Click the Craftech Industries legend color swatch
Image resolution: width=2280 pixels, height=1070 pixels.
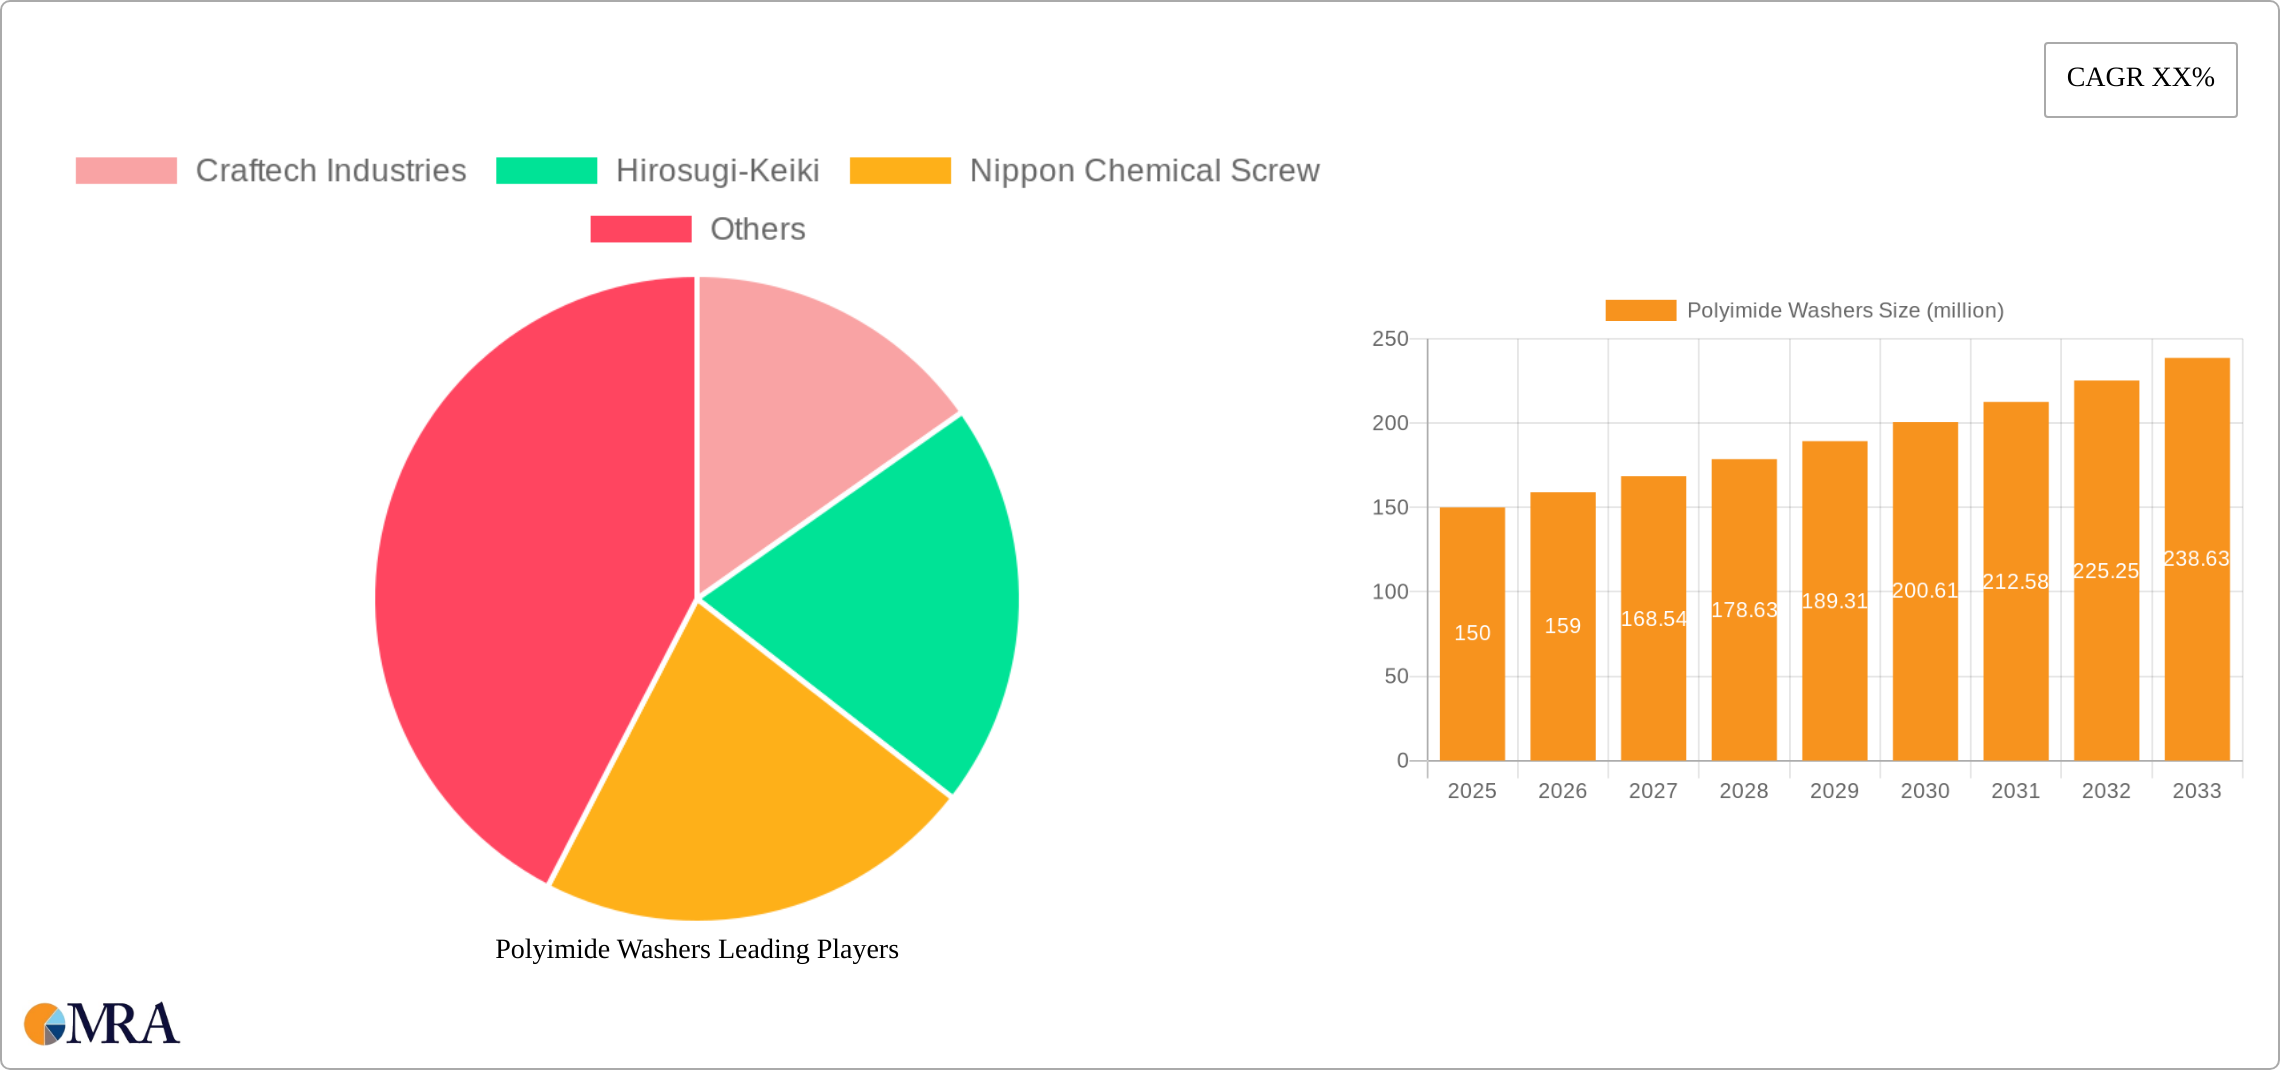(126, 171)
